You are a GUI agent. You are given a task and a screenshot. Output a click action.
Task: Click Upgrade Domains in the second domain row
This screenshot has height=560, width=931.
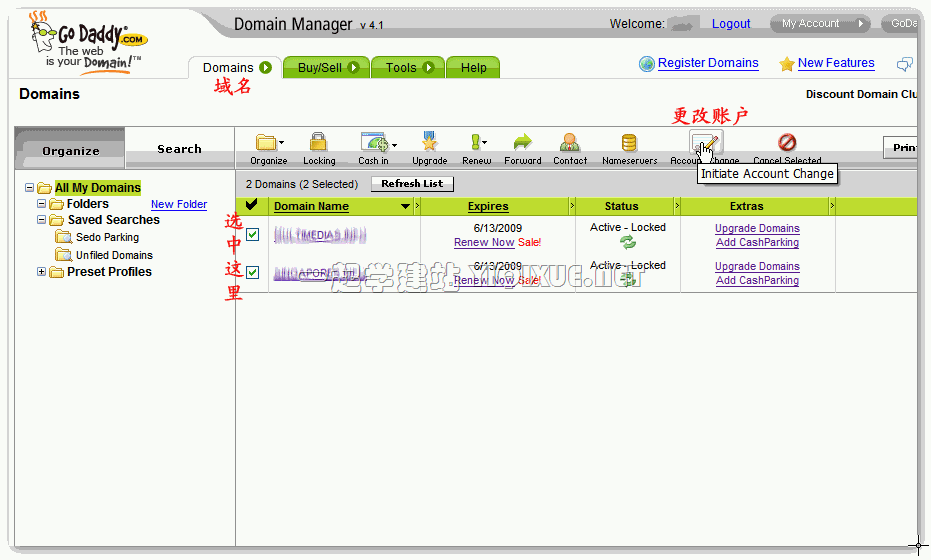coord(757,266)
